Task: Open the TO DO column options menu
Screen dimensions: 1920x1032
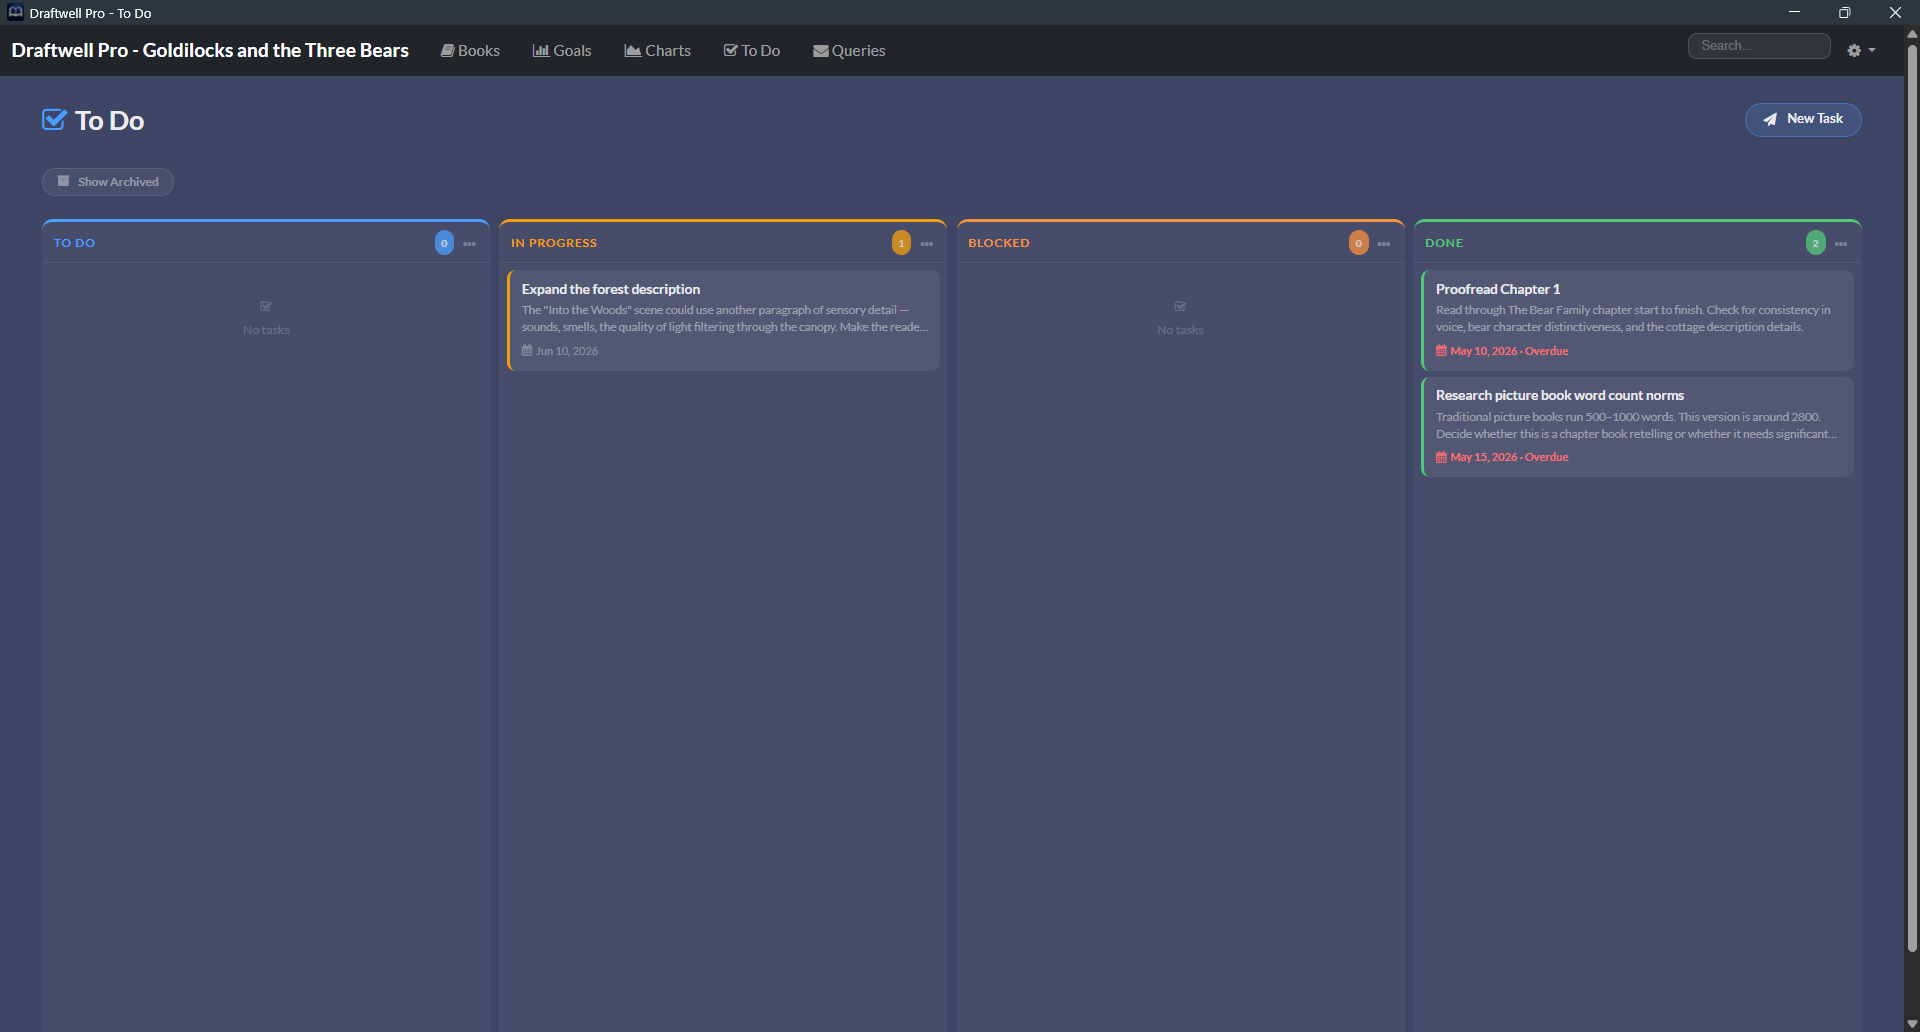Action: pos(469,244)
